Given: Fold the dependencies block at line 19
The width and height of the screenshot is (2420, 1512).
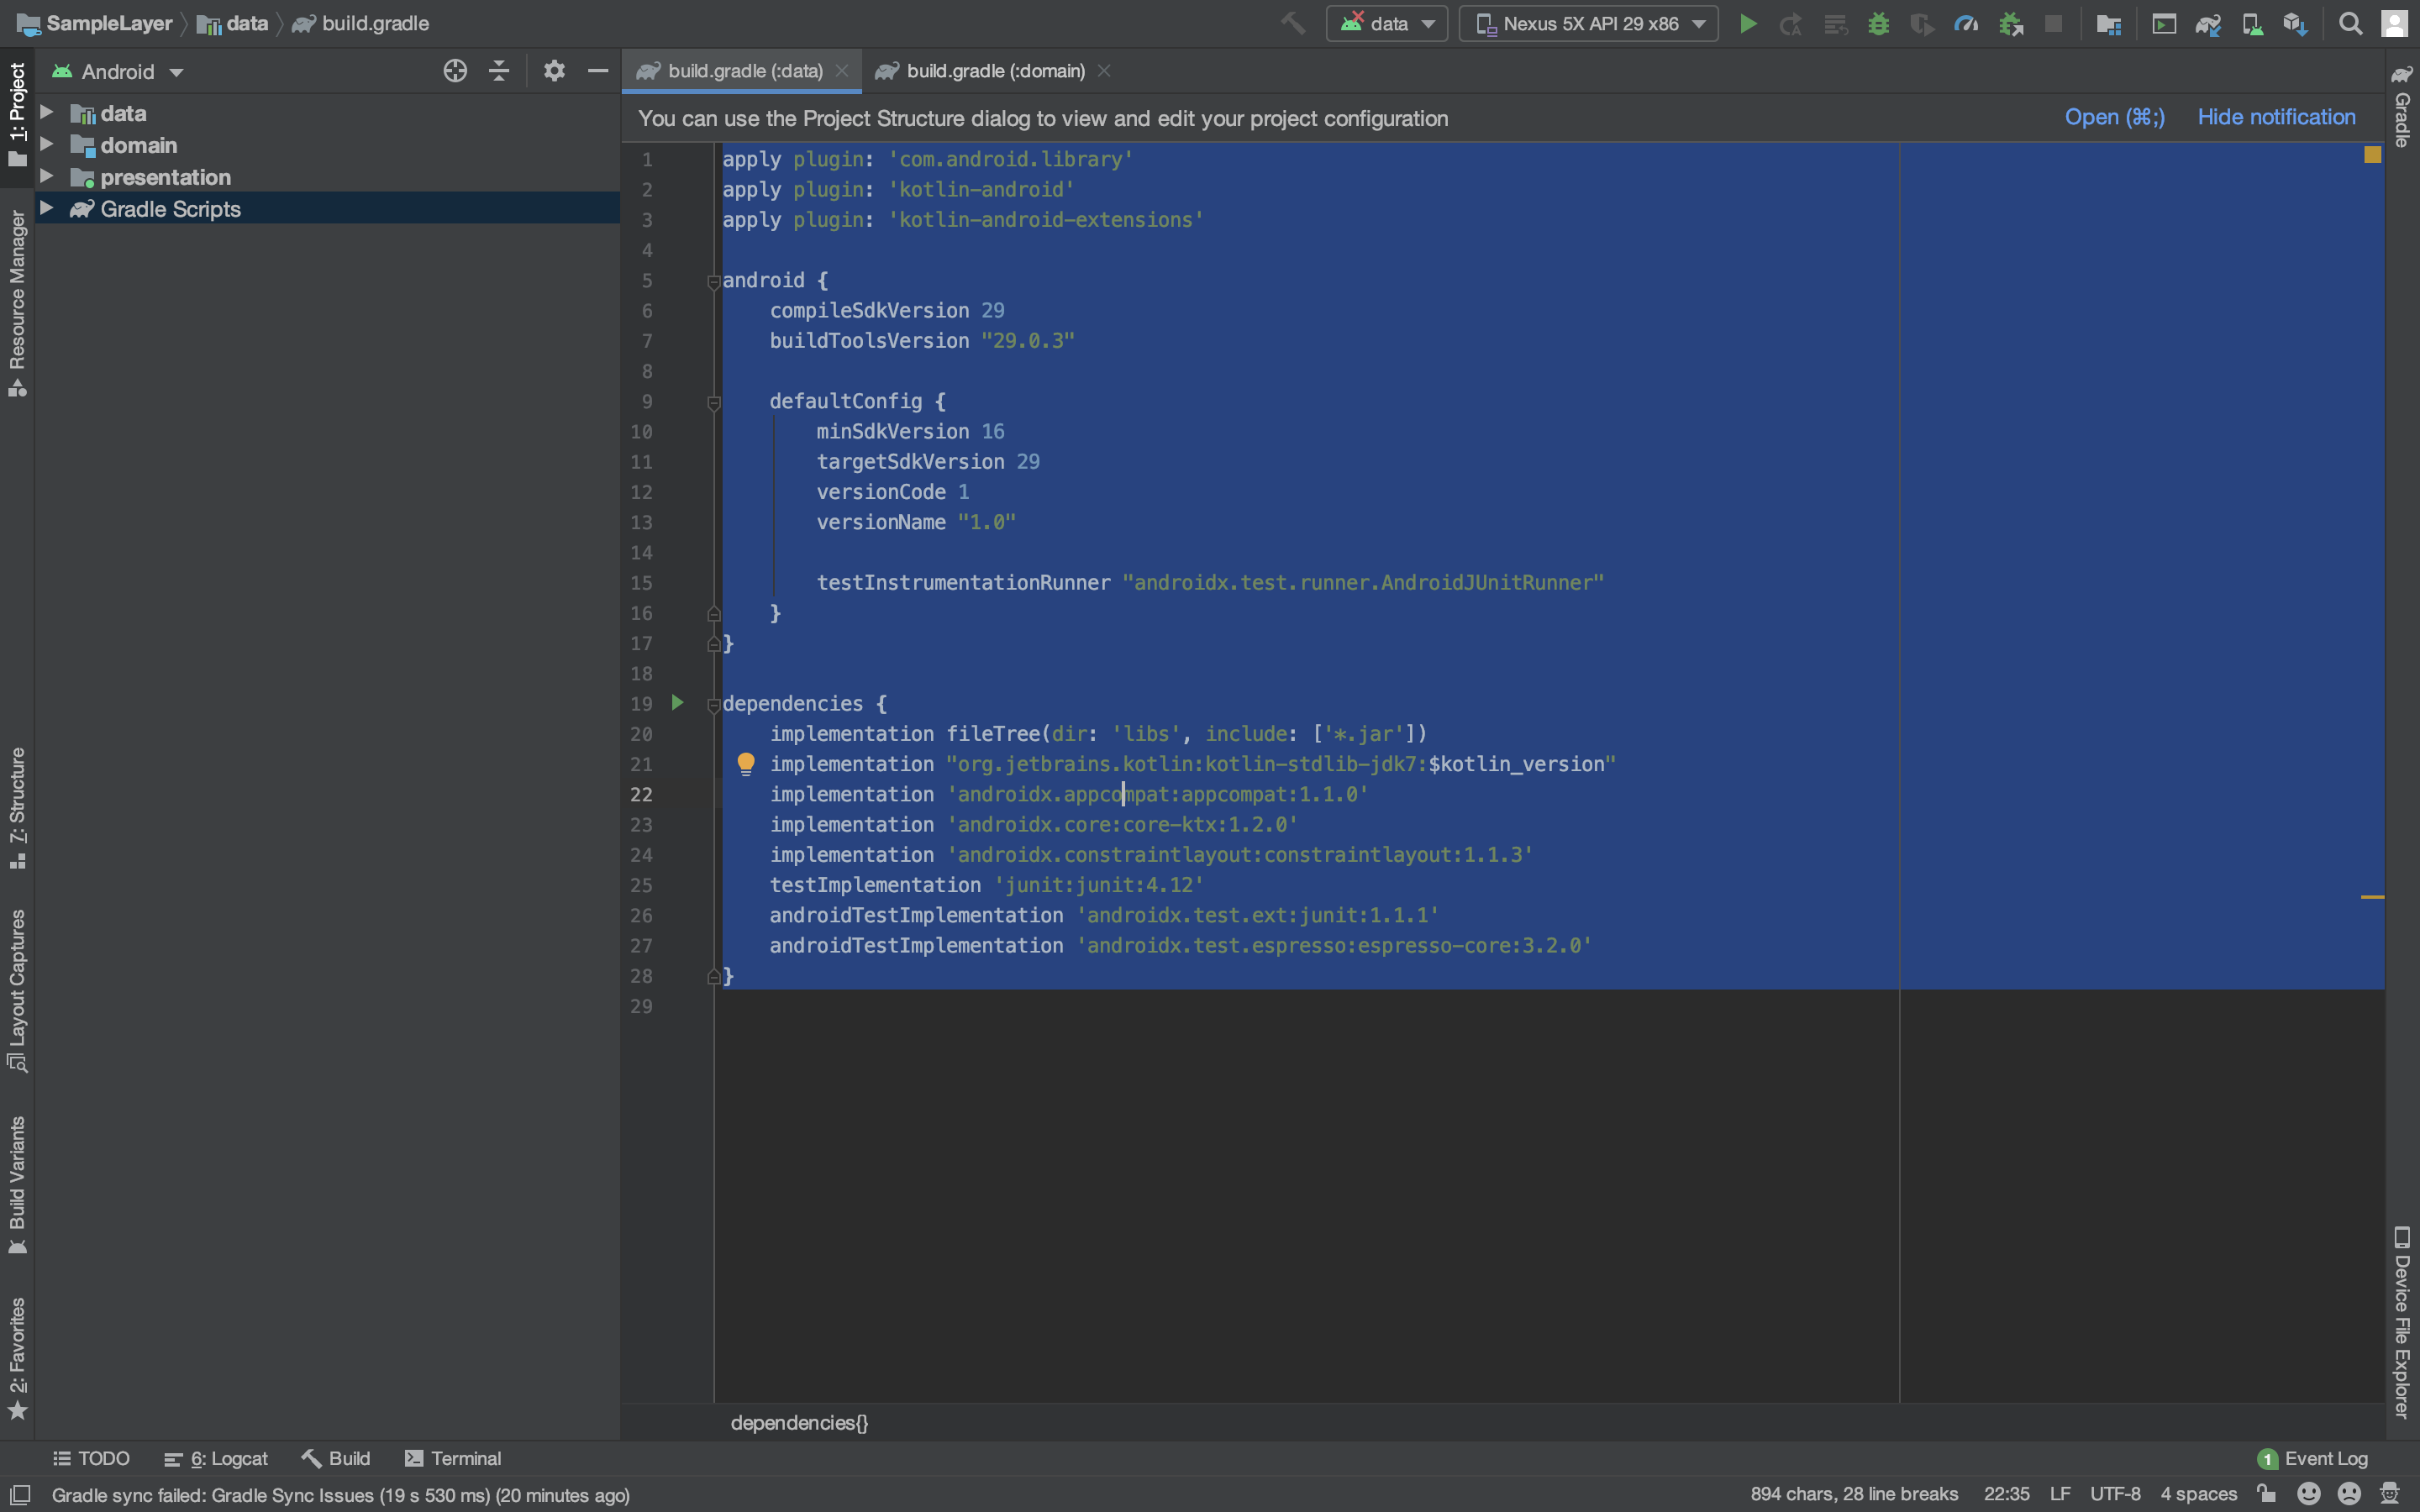Looking at the screenshot, I should [713, 705].
